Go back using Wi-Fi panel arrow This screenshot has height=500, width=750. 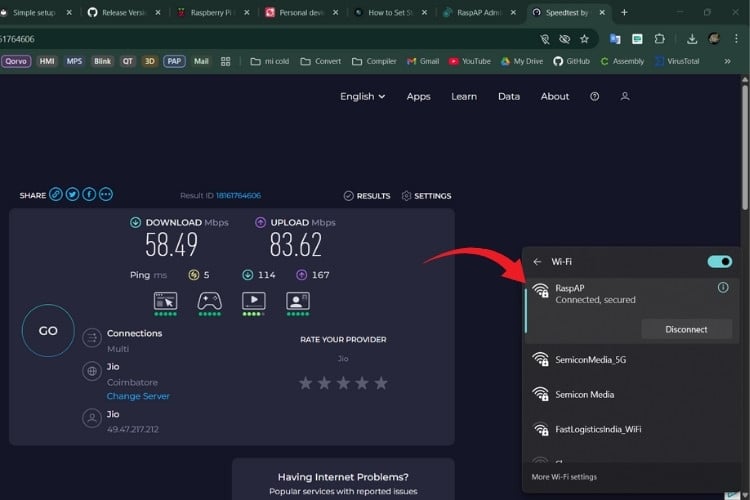coord(537,262)
